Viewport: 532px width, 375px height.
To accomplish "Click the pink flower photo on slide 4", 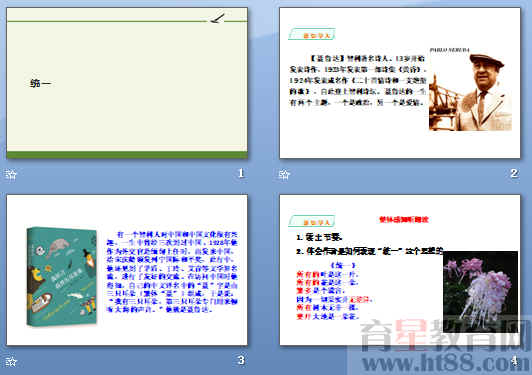I will [480, 292].
